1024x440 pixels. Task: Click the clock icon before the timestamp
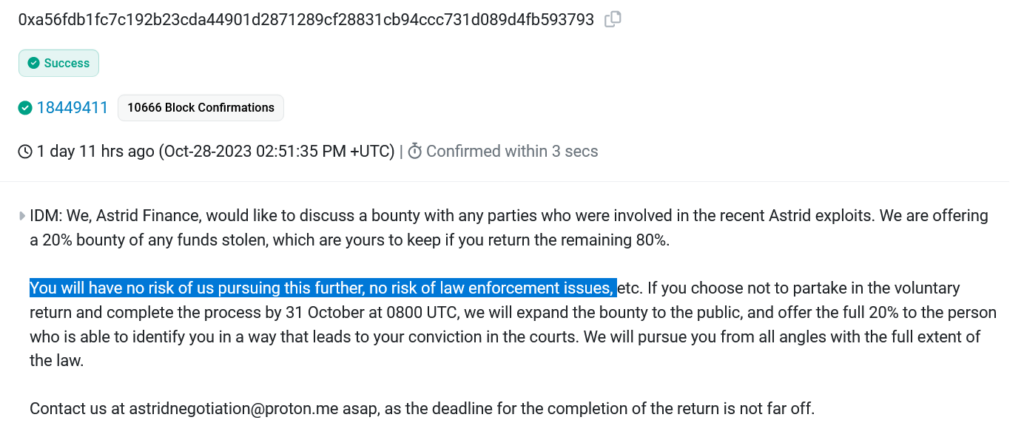(x=25, y=152)
